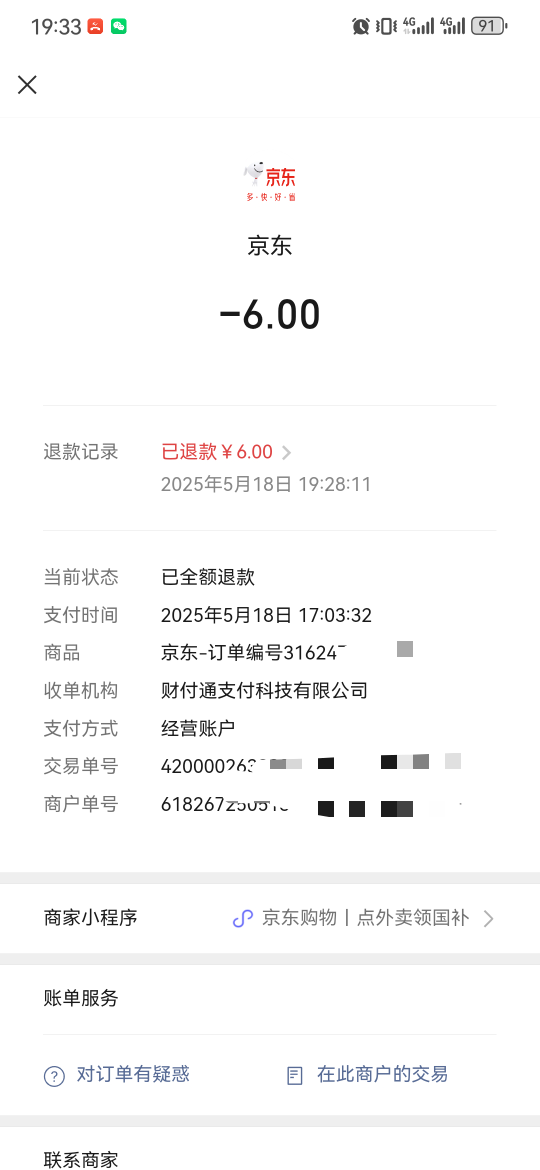540x1170 pixels.
Task: Tap the question mark help icon
Action: pyautogui.click(x=54, y=1076)
